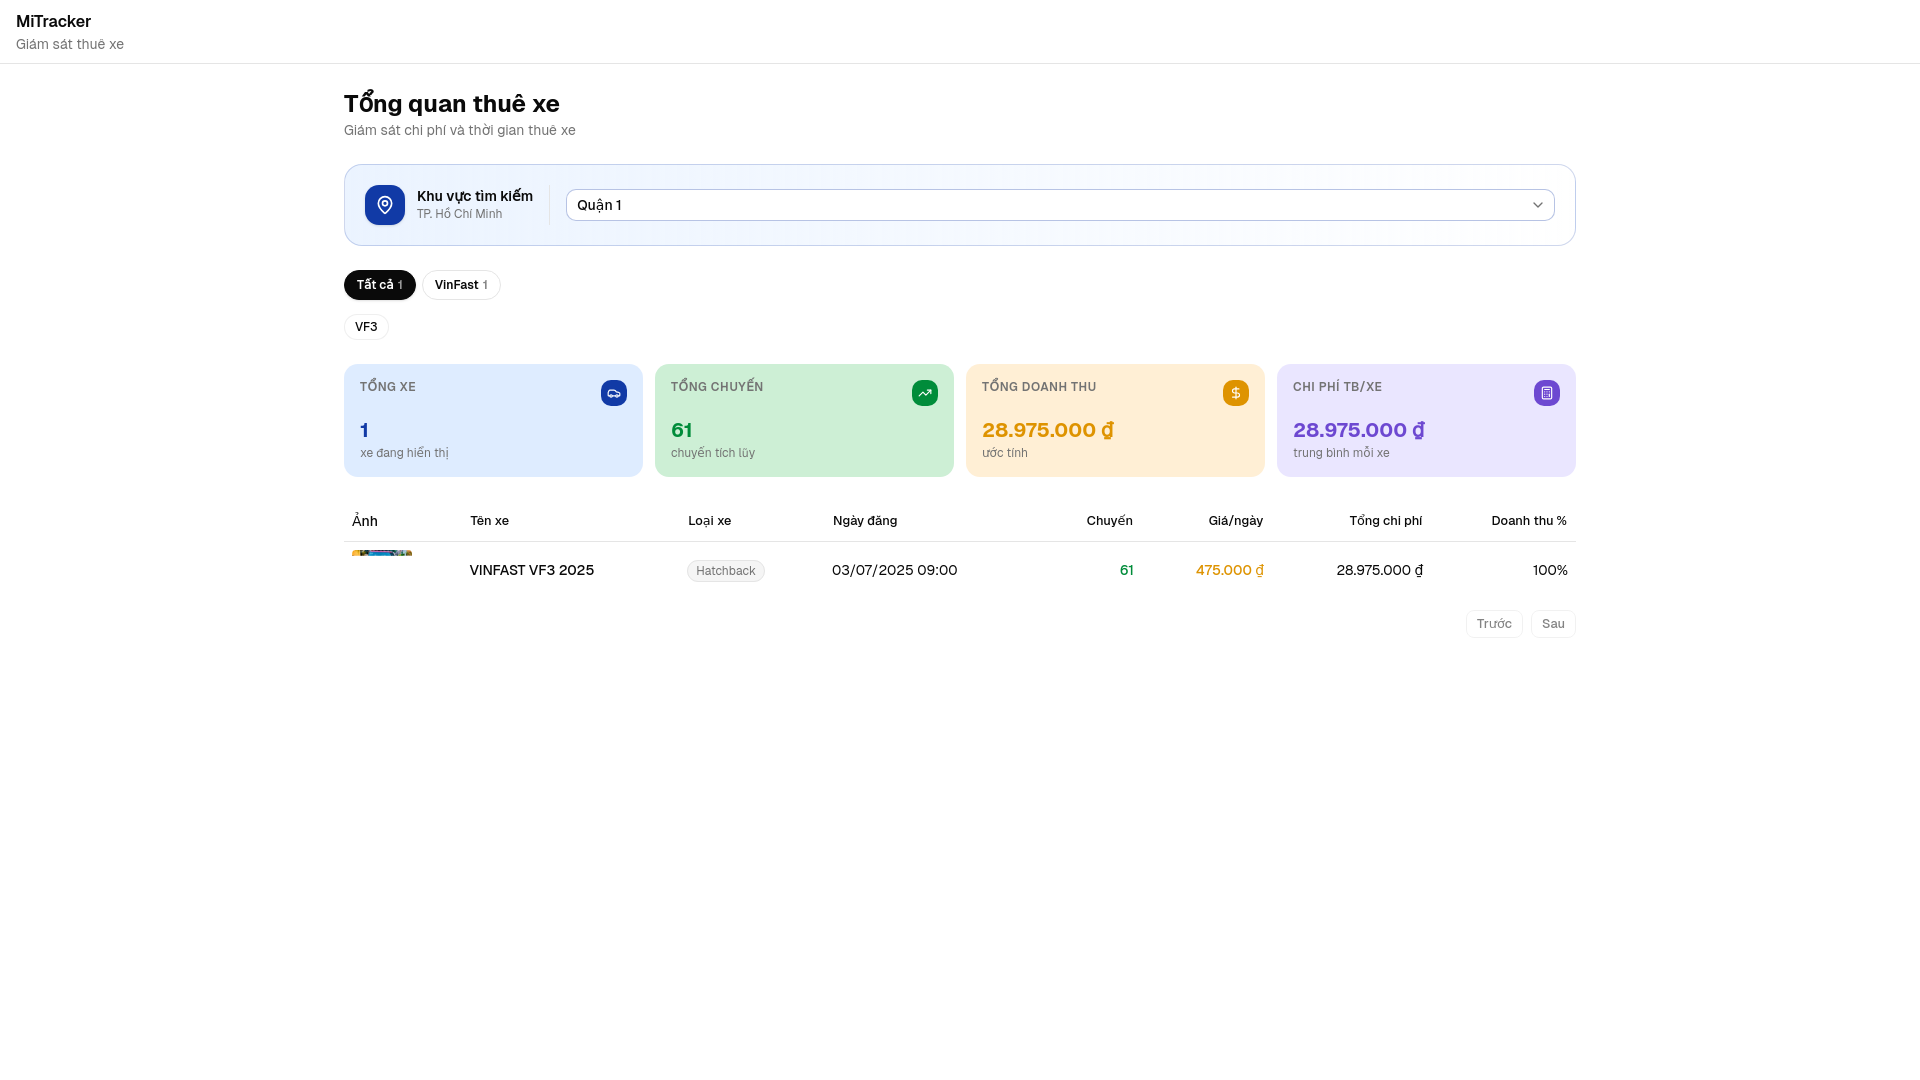Click the daily price 475.000 ₫
The height and width of the screenshot is (1080, 1920).
pyautogui.click(x=1230, y=570)
